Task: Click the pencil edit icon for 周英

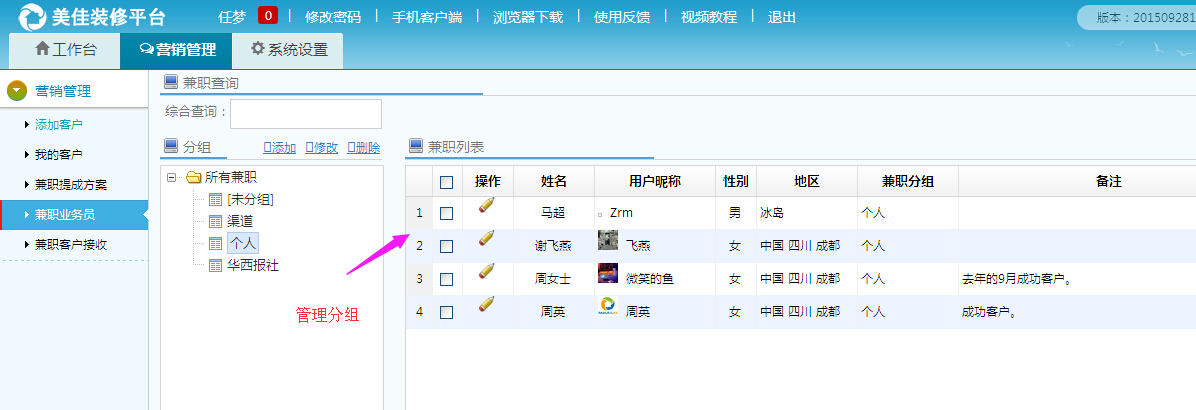Action: click(x=486, y=304)
